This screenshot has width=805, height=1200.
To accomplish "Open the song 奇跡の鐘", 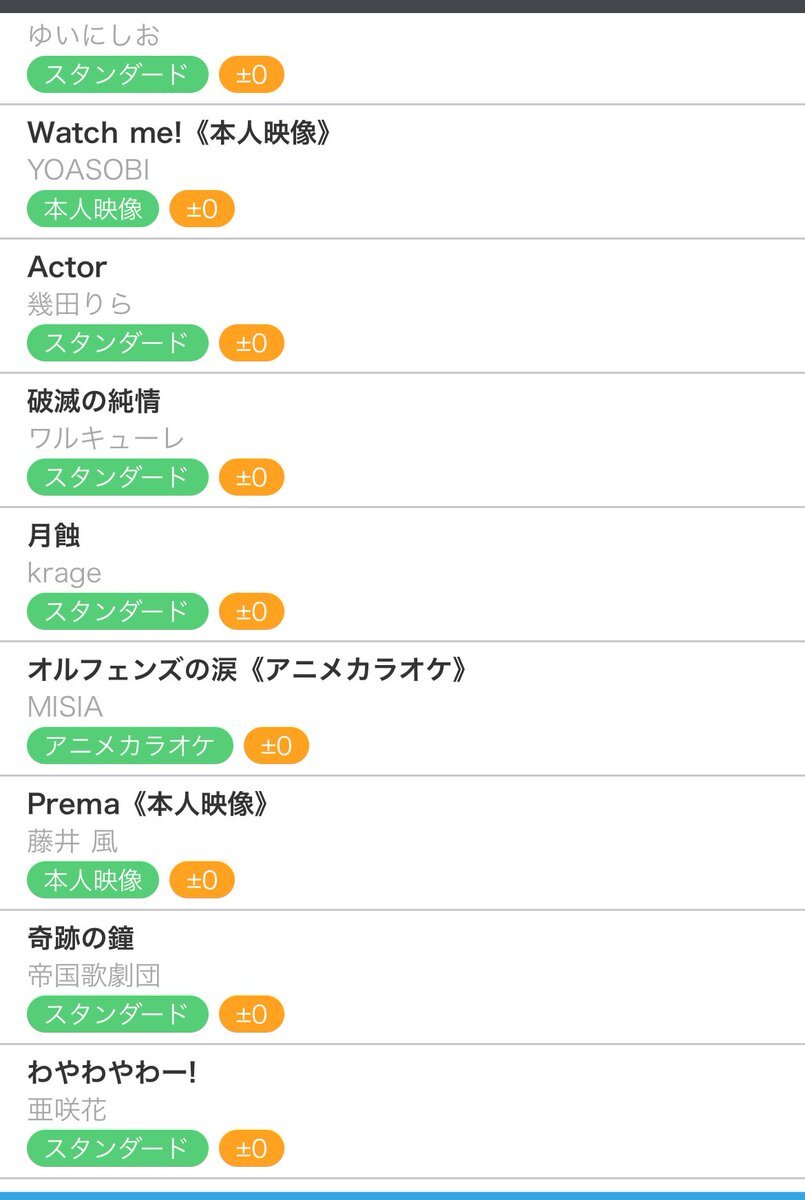I will (81, 938).
